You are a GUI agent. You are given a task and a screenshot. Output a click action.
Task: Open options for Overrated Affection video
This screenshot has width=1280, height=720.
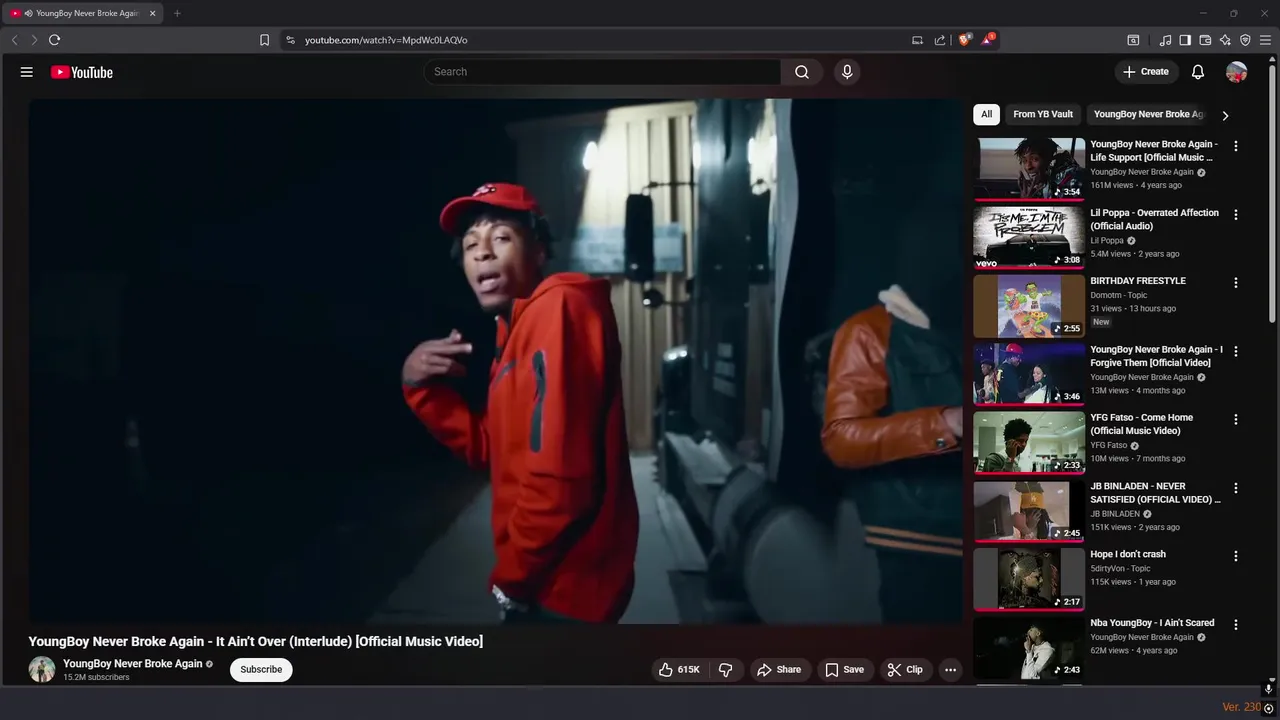[1236, 215]
